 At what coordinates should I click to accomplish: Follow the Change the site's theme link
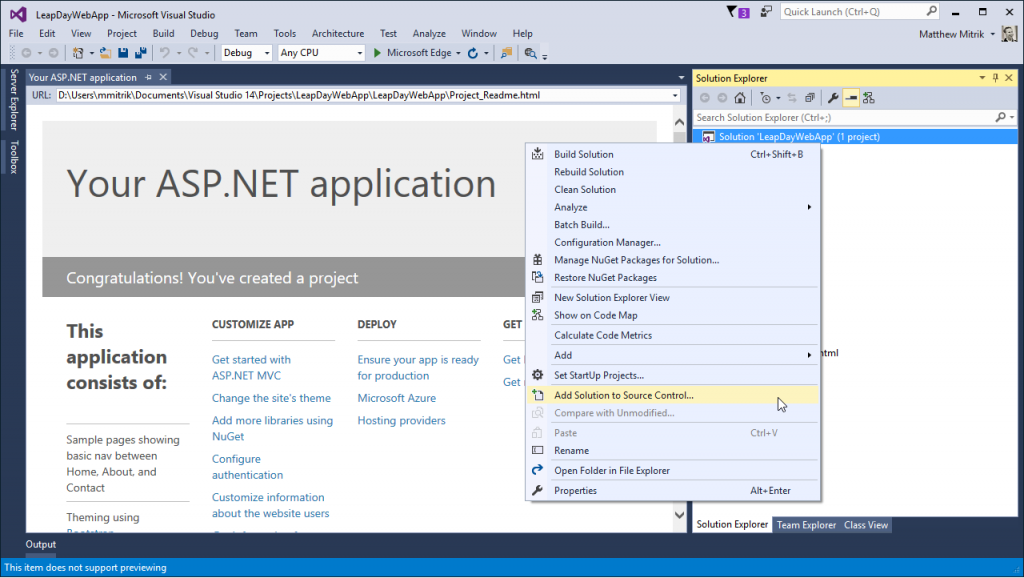pos(271,398)
